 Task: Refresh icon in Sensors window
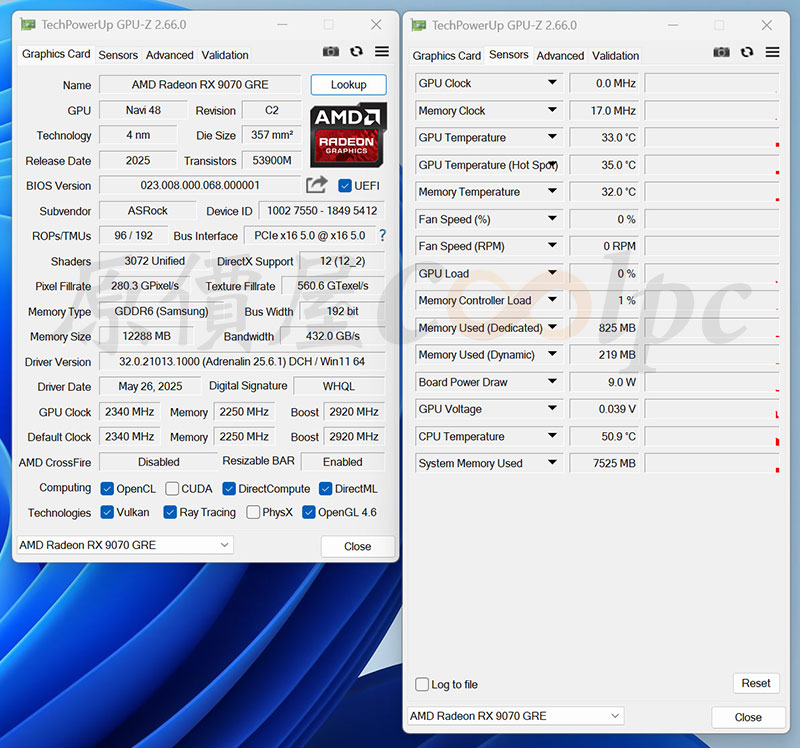(747, 52)
